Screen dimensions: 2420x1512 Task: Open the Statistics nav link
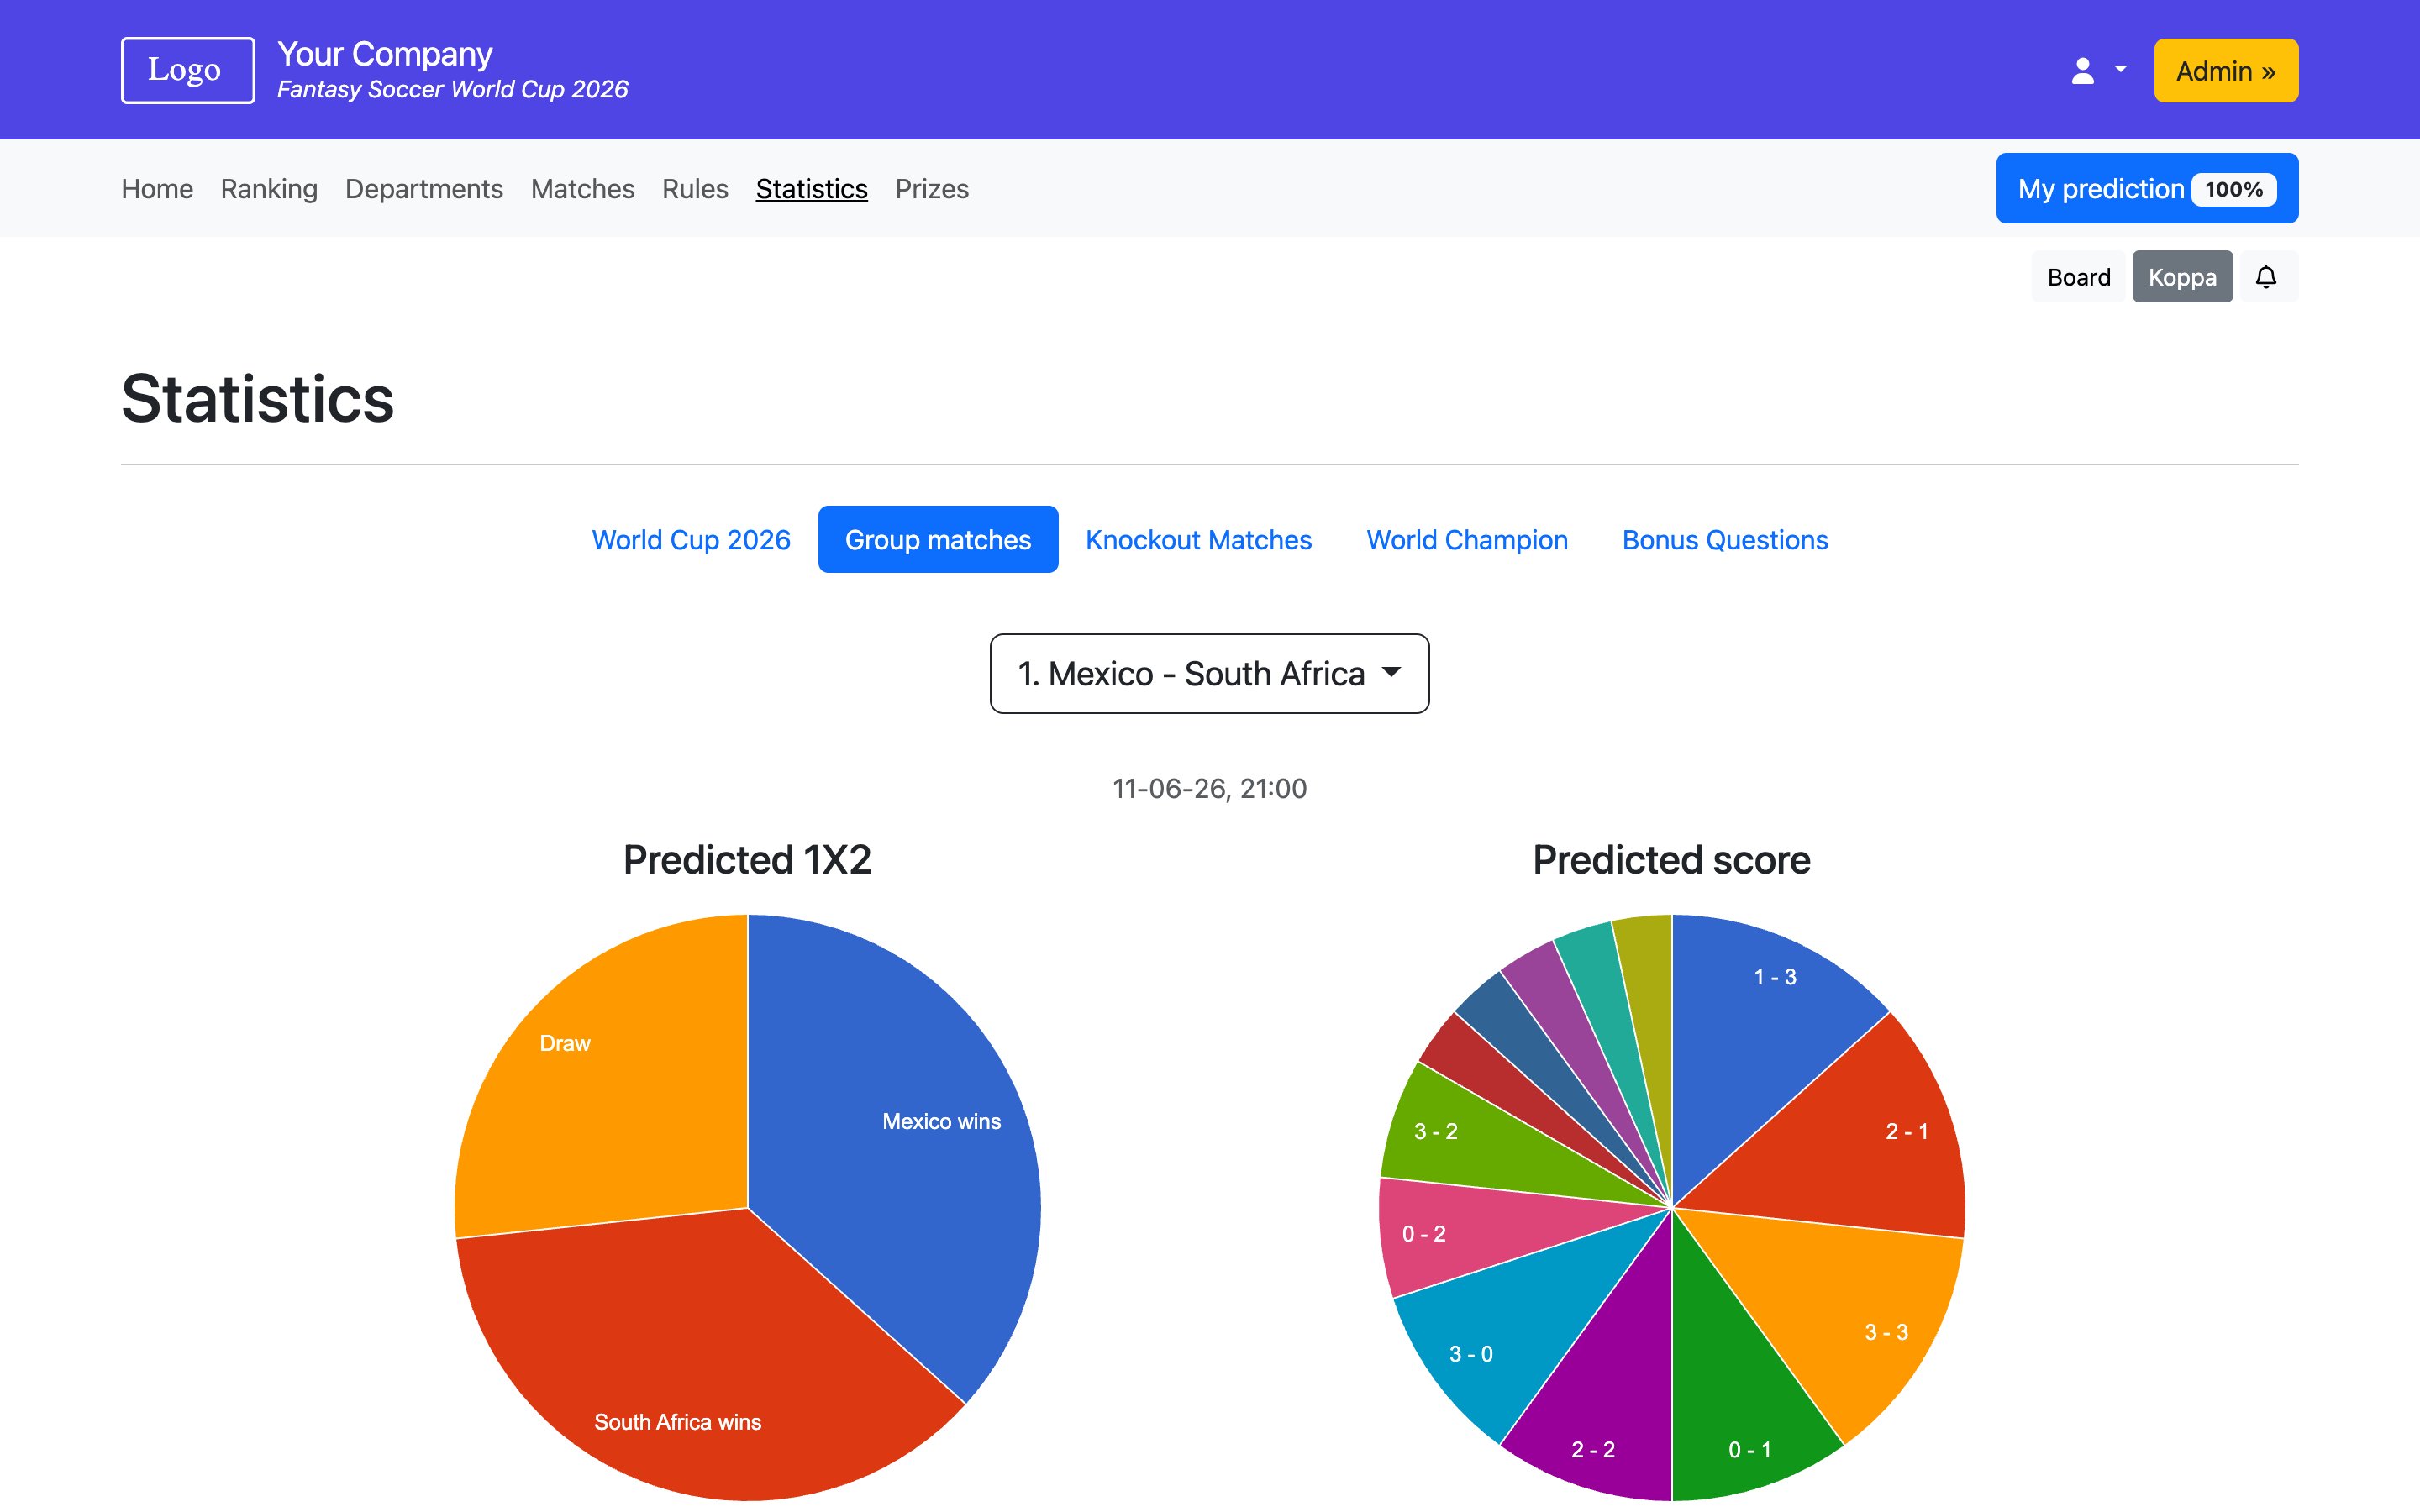pos(811,189)
